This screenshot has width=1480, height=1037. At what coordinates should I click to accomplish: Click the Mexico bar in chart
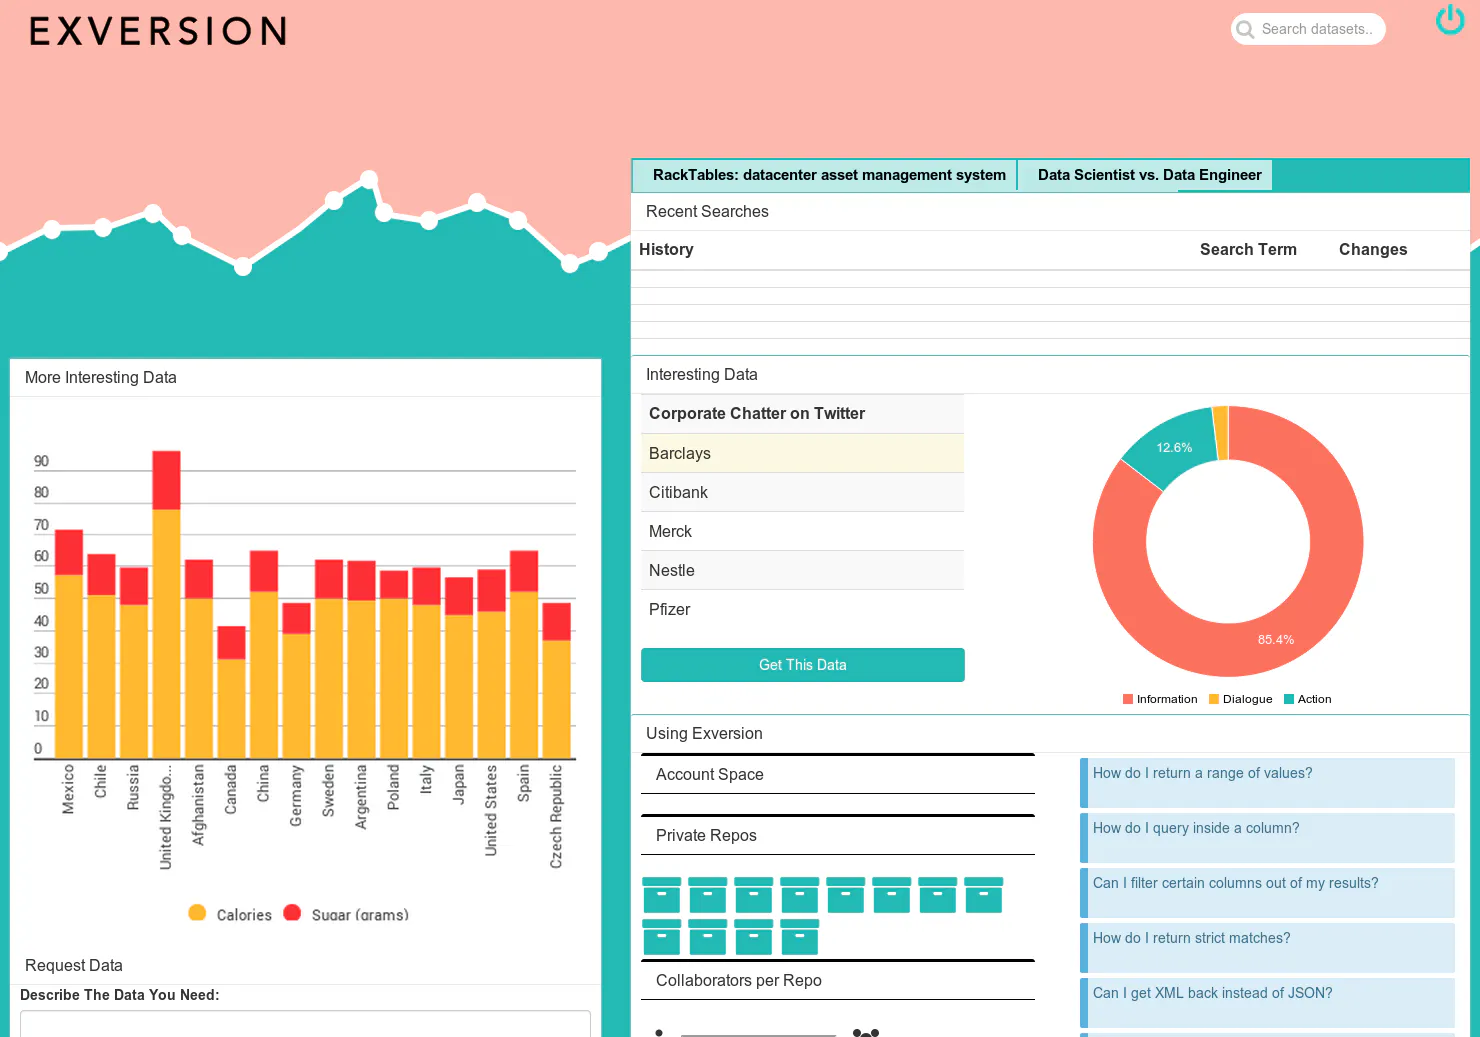(69, 644)
